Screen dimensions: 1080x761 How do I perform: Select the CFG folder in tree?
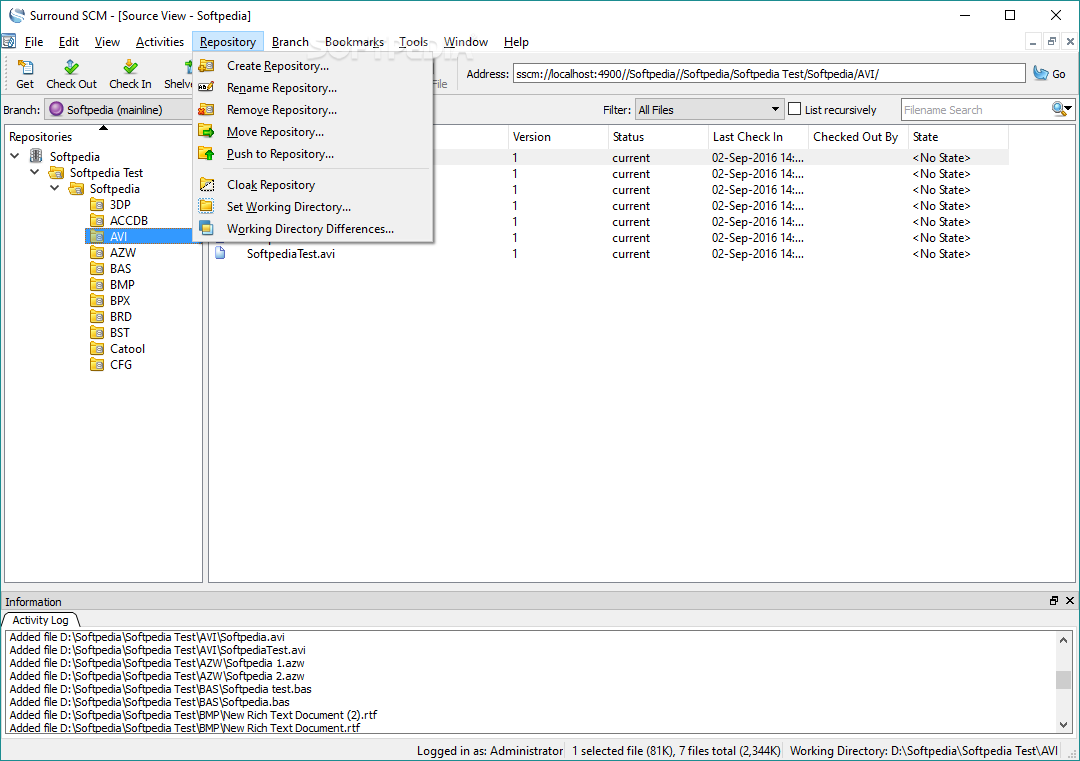(121, 364)
